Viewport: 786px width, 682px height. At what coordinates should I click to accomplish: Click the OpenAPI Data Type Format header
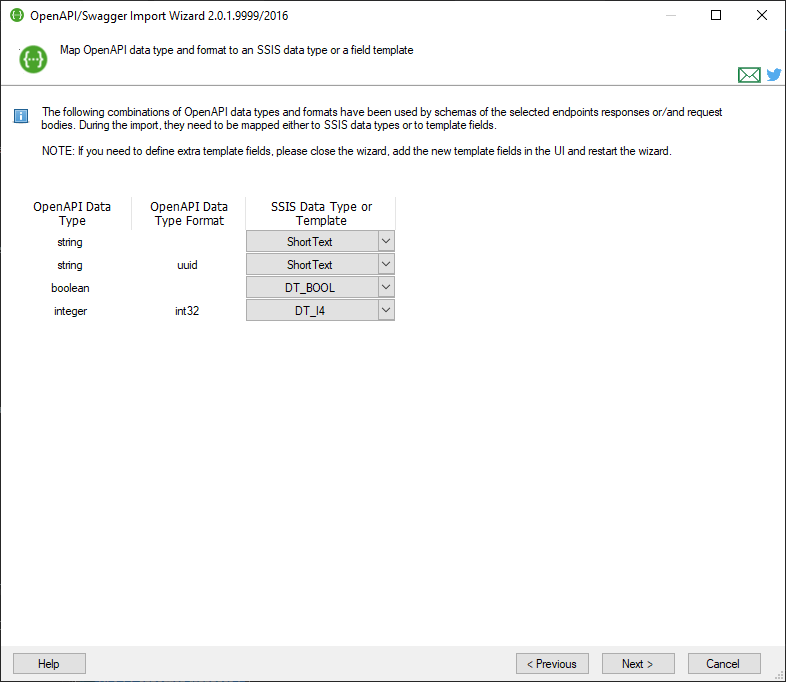point(189,213)
